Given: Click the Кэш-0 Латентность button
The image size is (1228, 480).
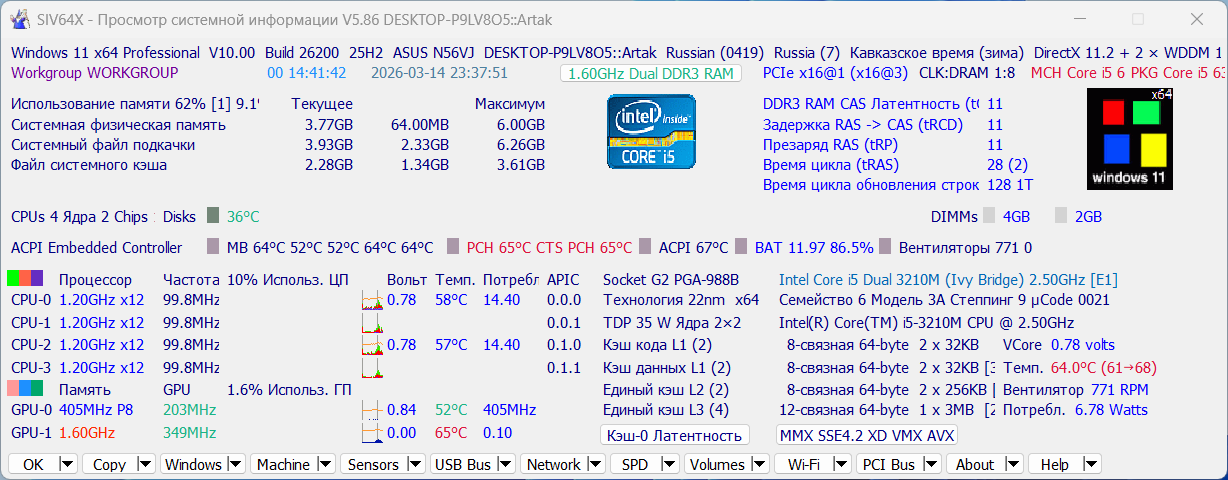Looking at the screenshot, I should [674, 435].
